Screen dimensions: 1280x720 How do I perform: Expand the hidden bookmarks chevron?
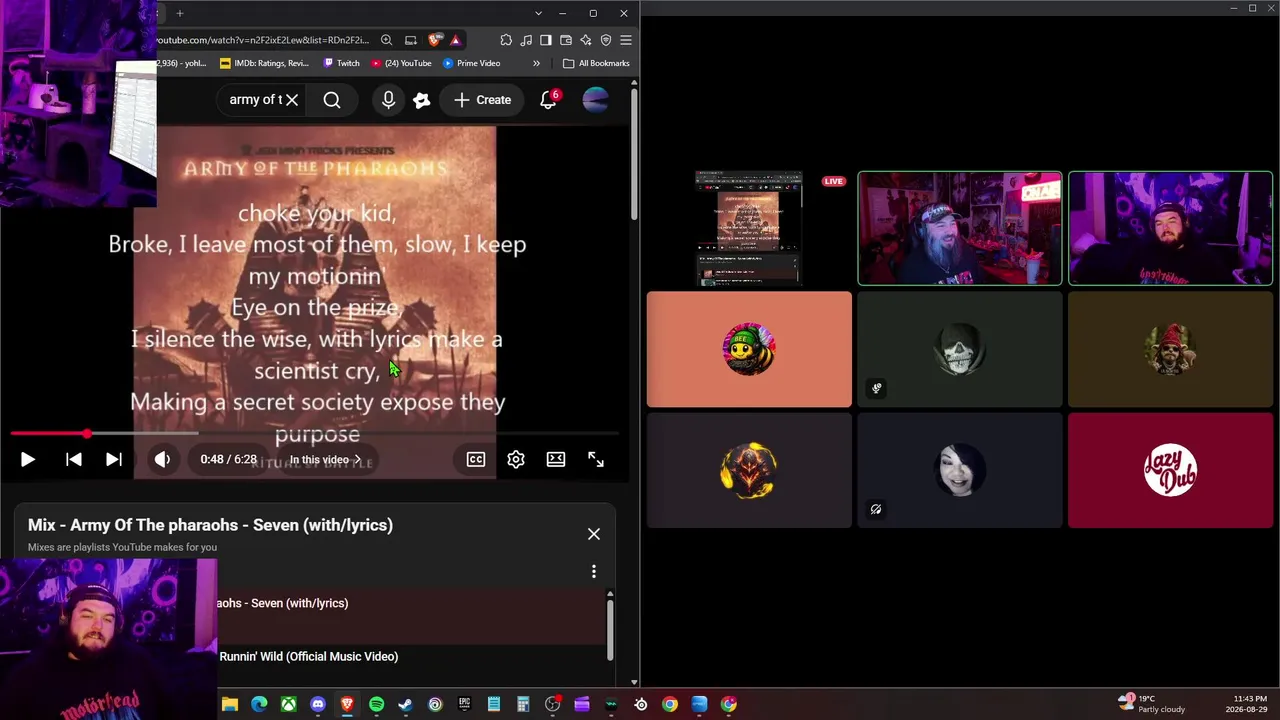click(536, 63)
